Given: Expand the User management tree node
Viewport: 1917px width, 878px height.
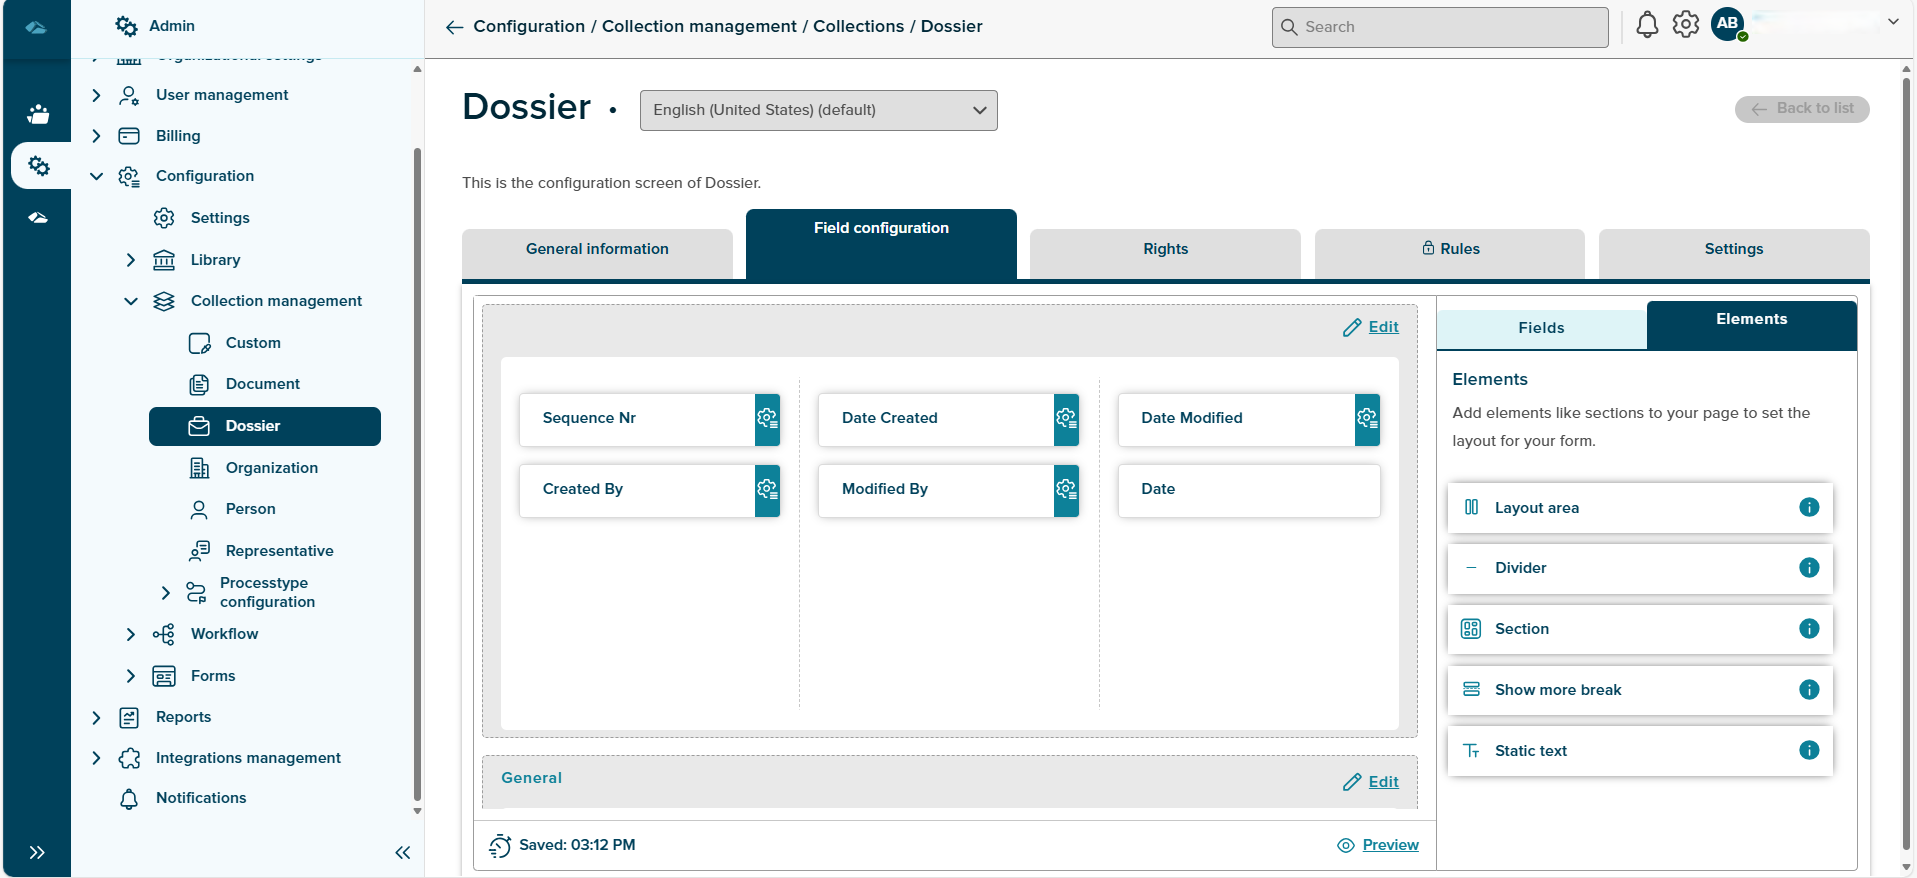Looking at the screenshot, I should click(x=96, y=95).
